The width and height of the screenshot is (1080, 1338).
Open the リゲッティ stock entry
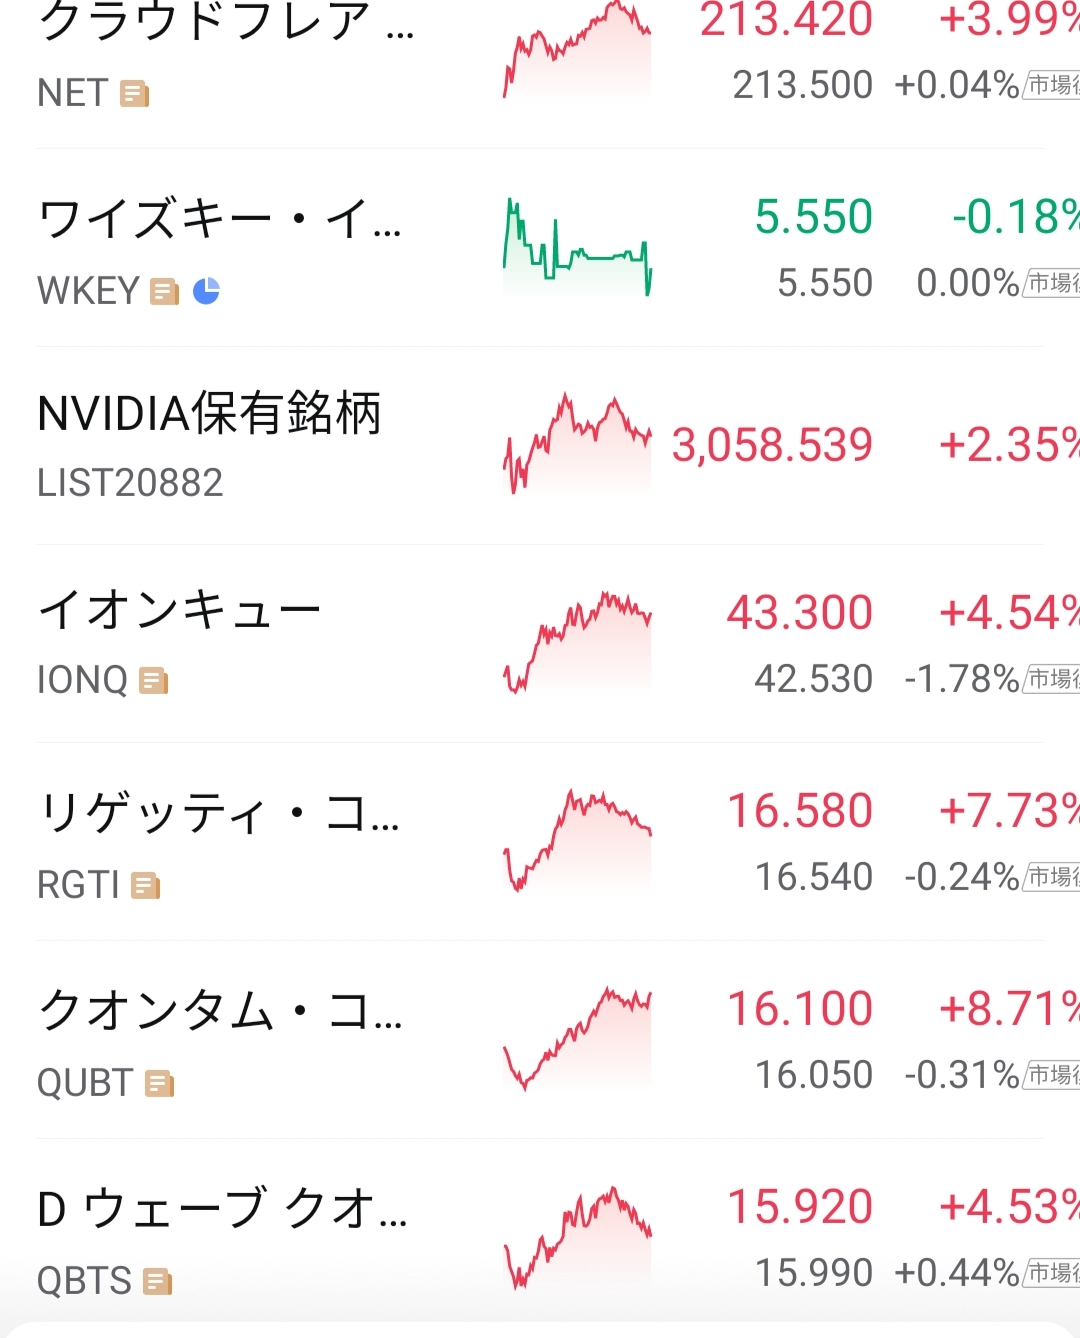pyautogui.click(x=540, y=842)
